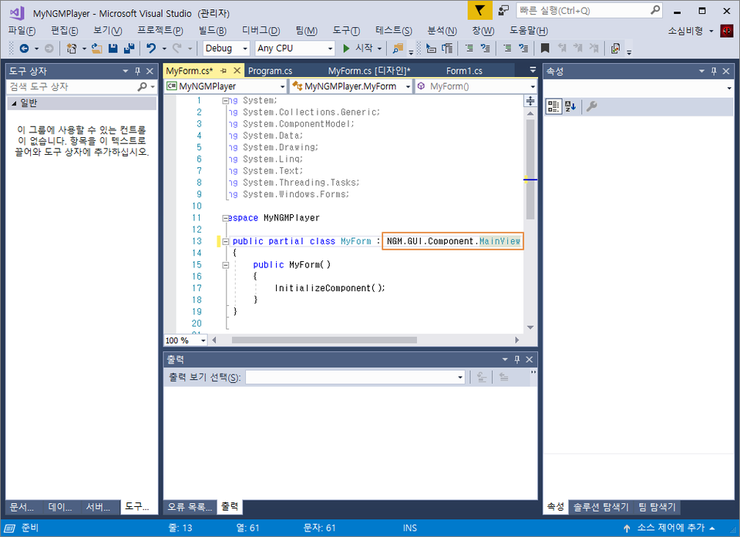
Task: Create a new project from toolbar
Action: tap(71, 48)
